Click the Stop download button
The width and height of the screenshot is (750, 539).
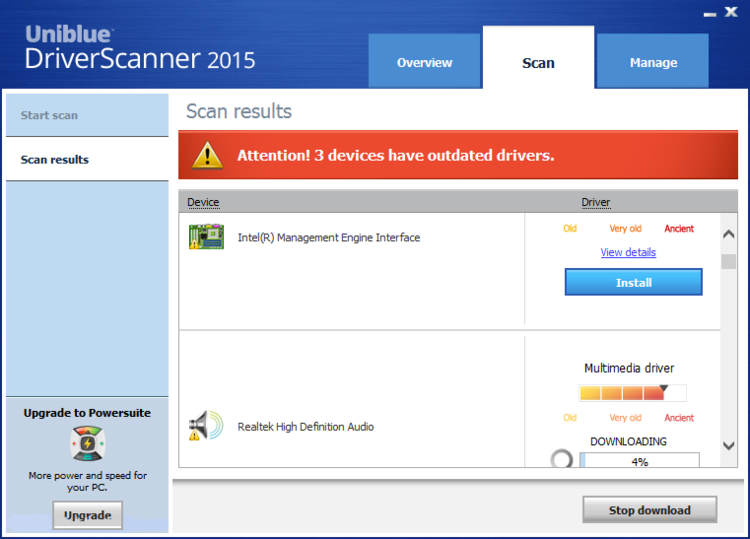(650, 510)
